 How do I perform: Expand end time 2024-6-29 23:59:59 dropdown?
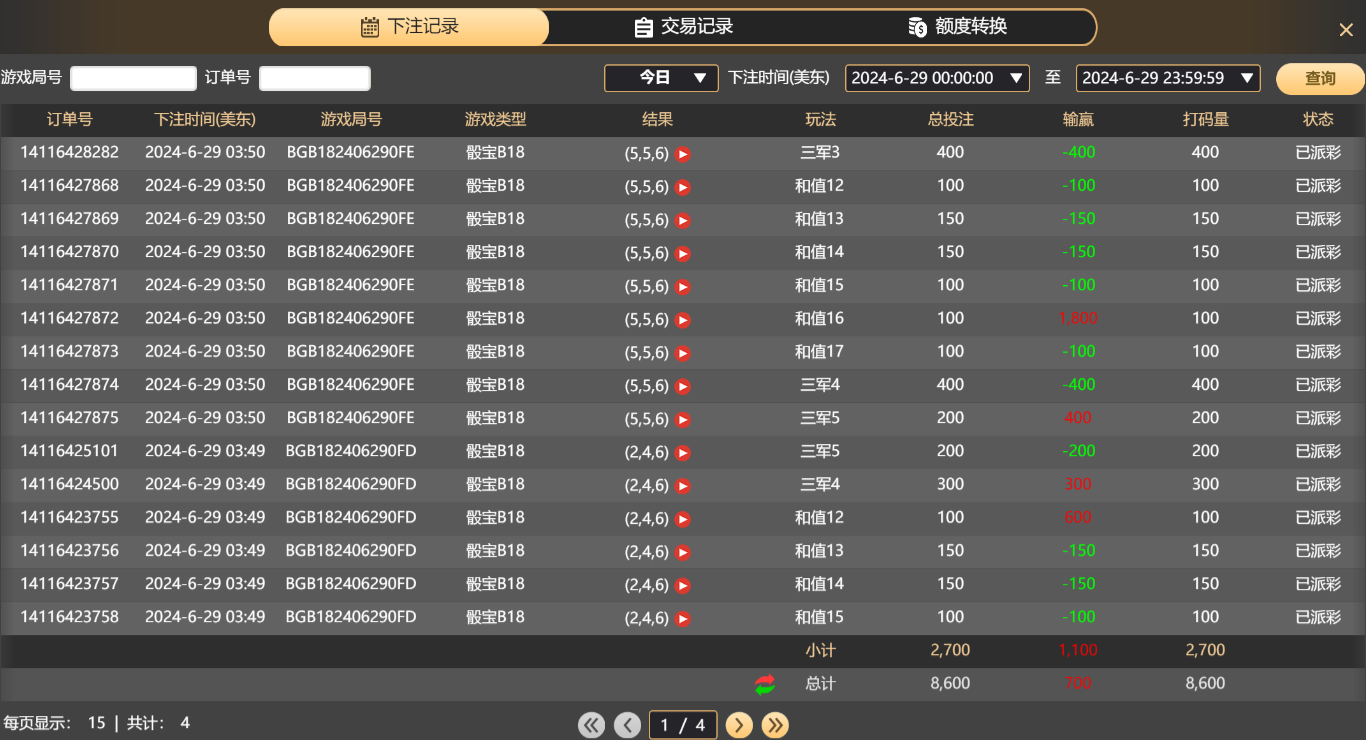1167,78
